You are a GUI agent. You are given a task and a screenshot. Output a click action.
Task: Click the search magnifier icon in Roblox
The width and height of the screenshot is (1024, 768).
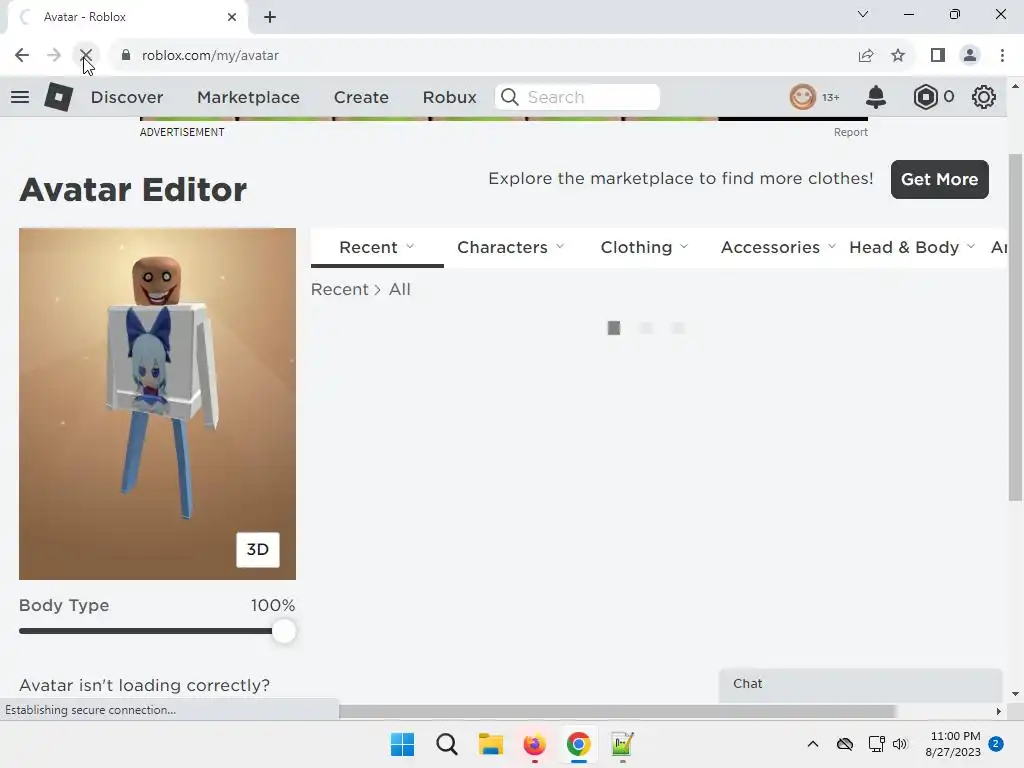click(x=509, y=97)
